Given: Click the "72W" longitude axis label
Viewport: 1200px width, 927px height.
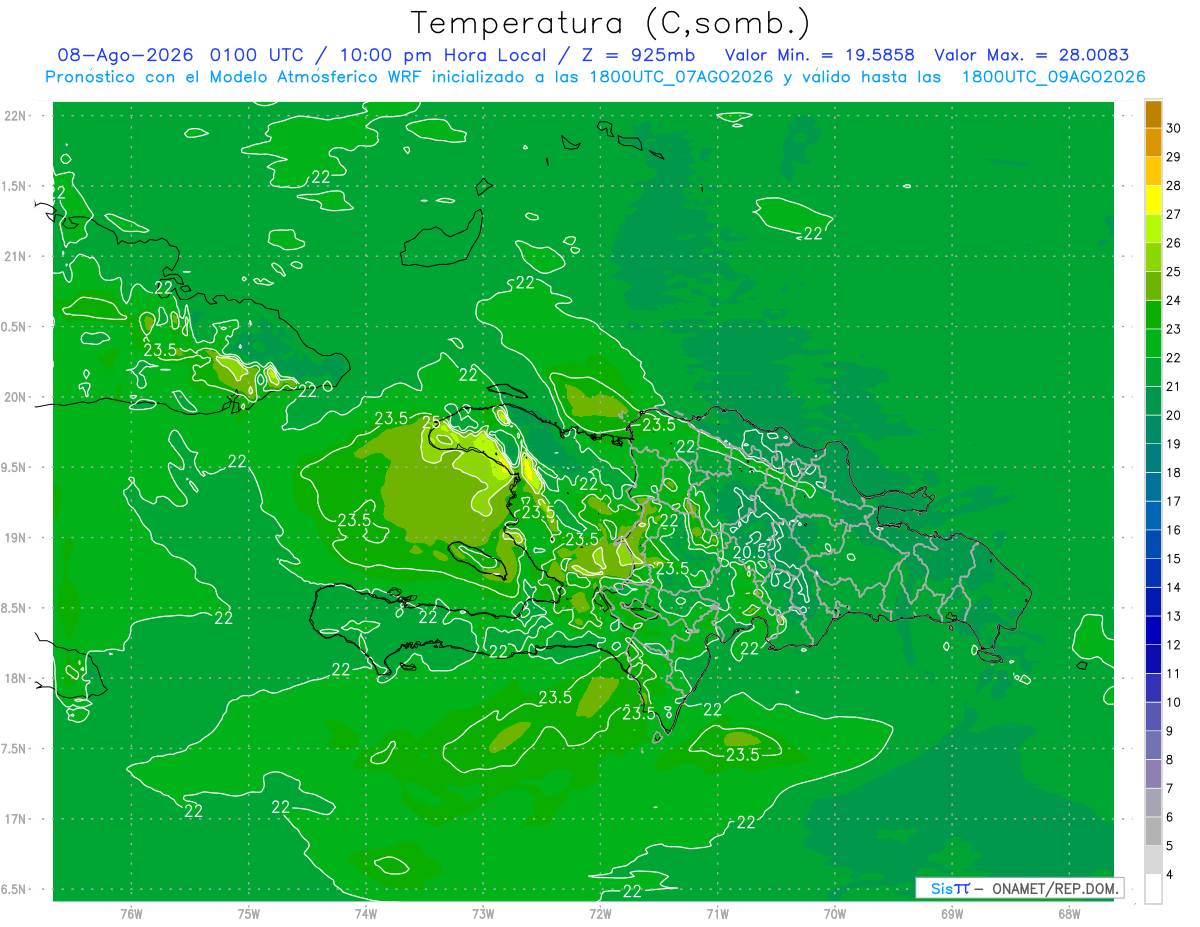Looking at the screenshot, I should tap(600, 914).
